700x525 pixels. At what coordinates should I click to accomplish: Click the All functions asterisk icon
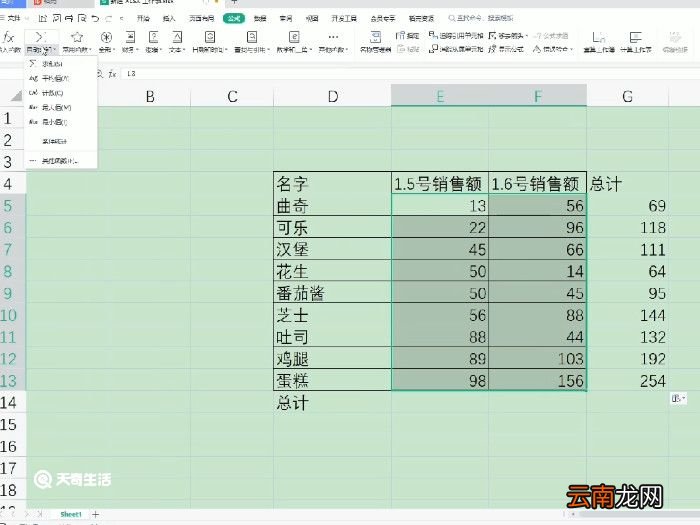[106, 37]
